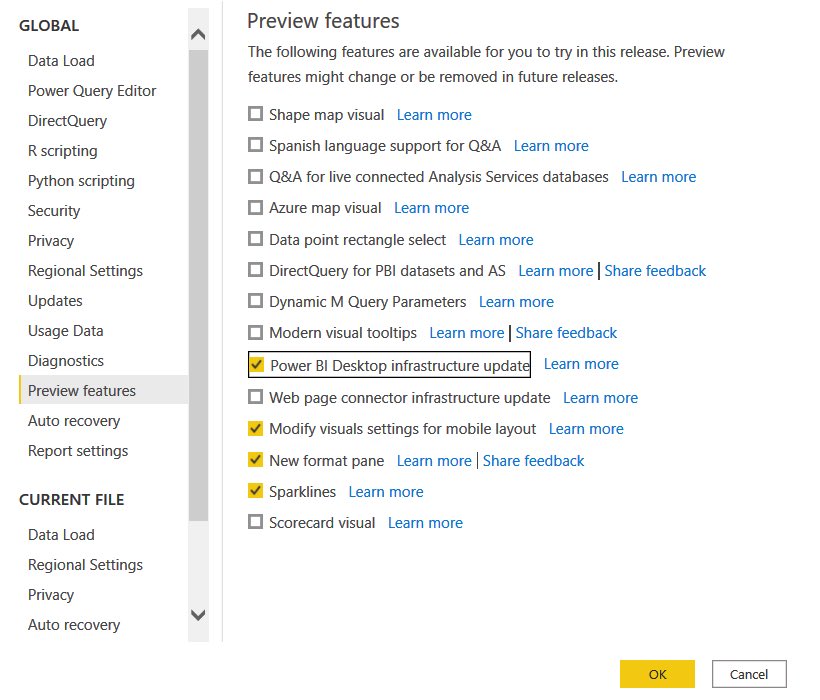Open Report settings under Global
Screen dimensions: 820x700
(78, 451)
